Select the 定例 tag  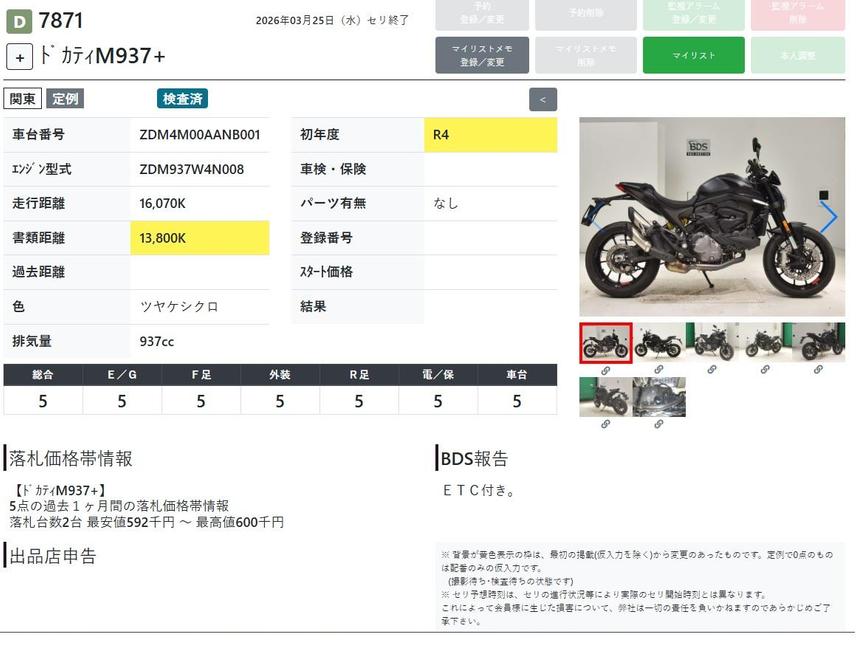65,99
